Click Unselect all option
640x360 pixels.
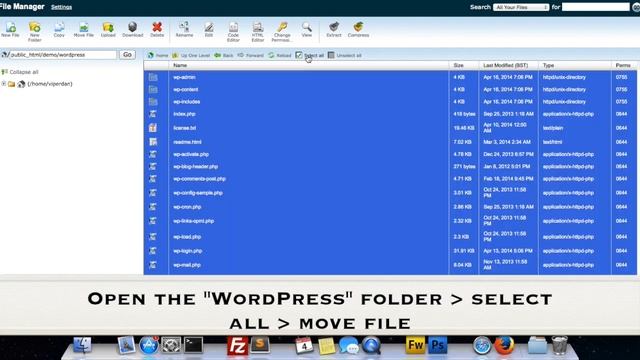point(344,55)
